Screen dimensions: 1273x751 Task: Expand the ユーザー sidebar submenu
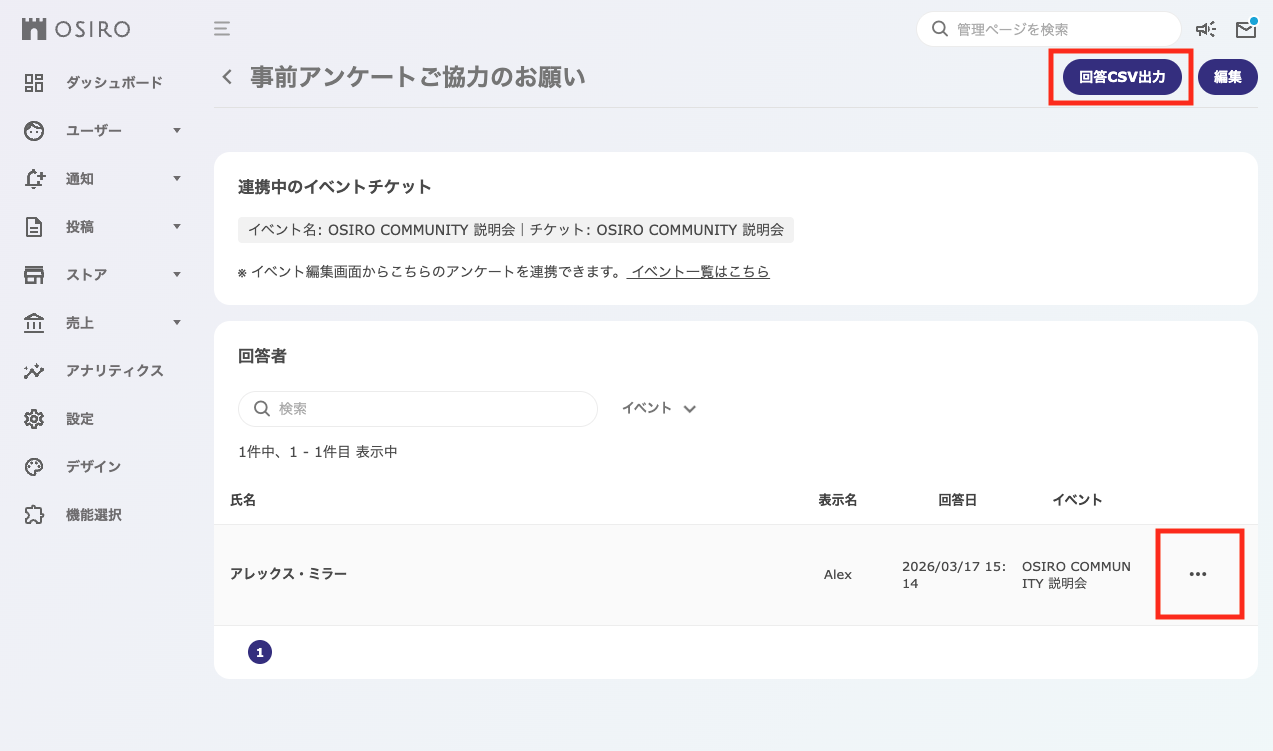(177, 131)
